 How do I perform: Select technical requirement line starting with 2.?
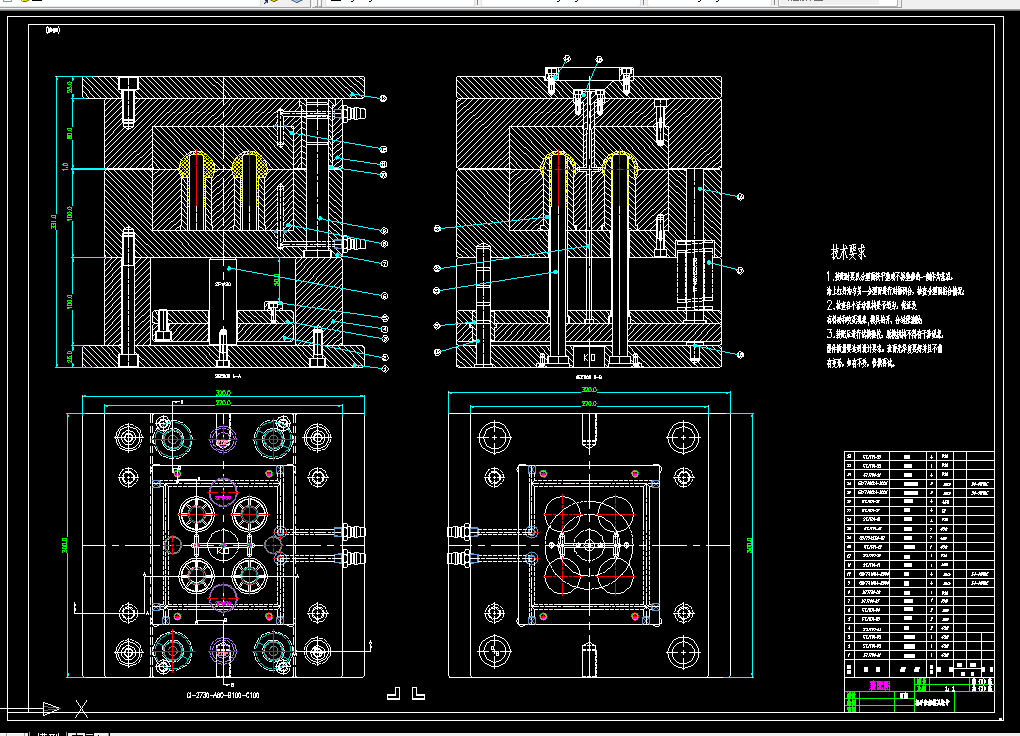point(872,305)
